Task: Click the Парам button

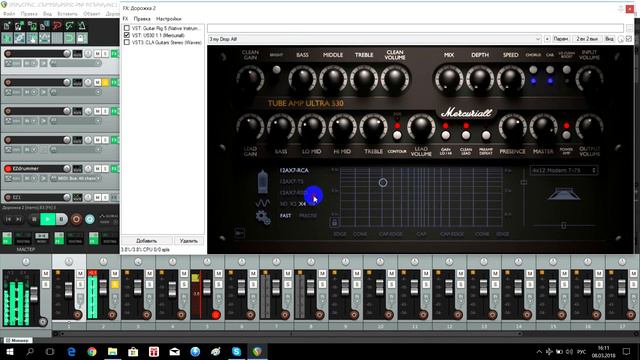Action: (x=561, y=39)
